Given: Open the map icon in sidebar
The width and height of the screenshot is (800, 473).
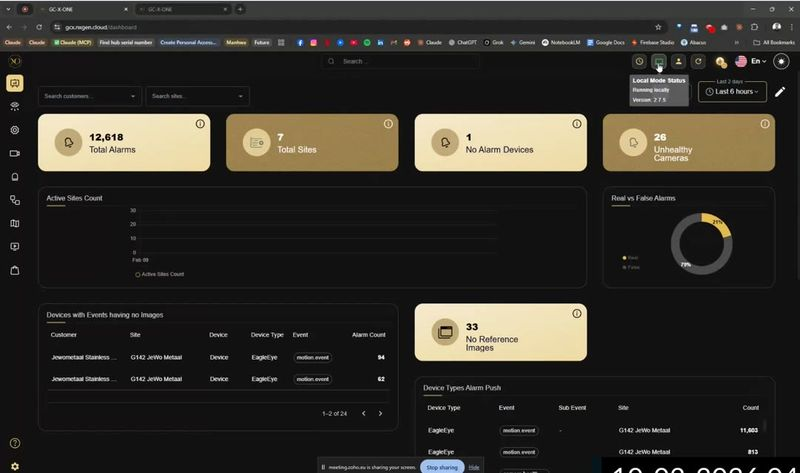Looking at the screenshot, I should (15, 223).
